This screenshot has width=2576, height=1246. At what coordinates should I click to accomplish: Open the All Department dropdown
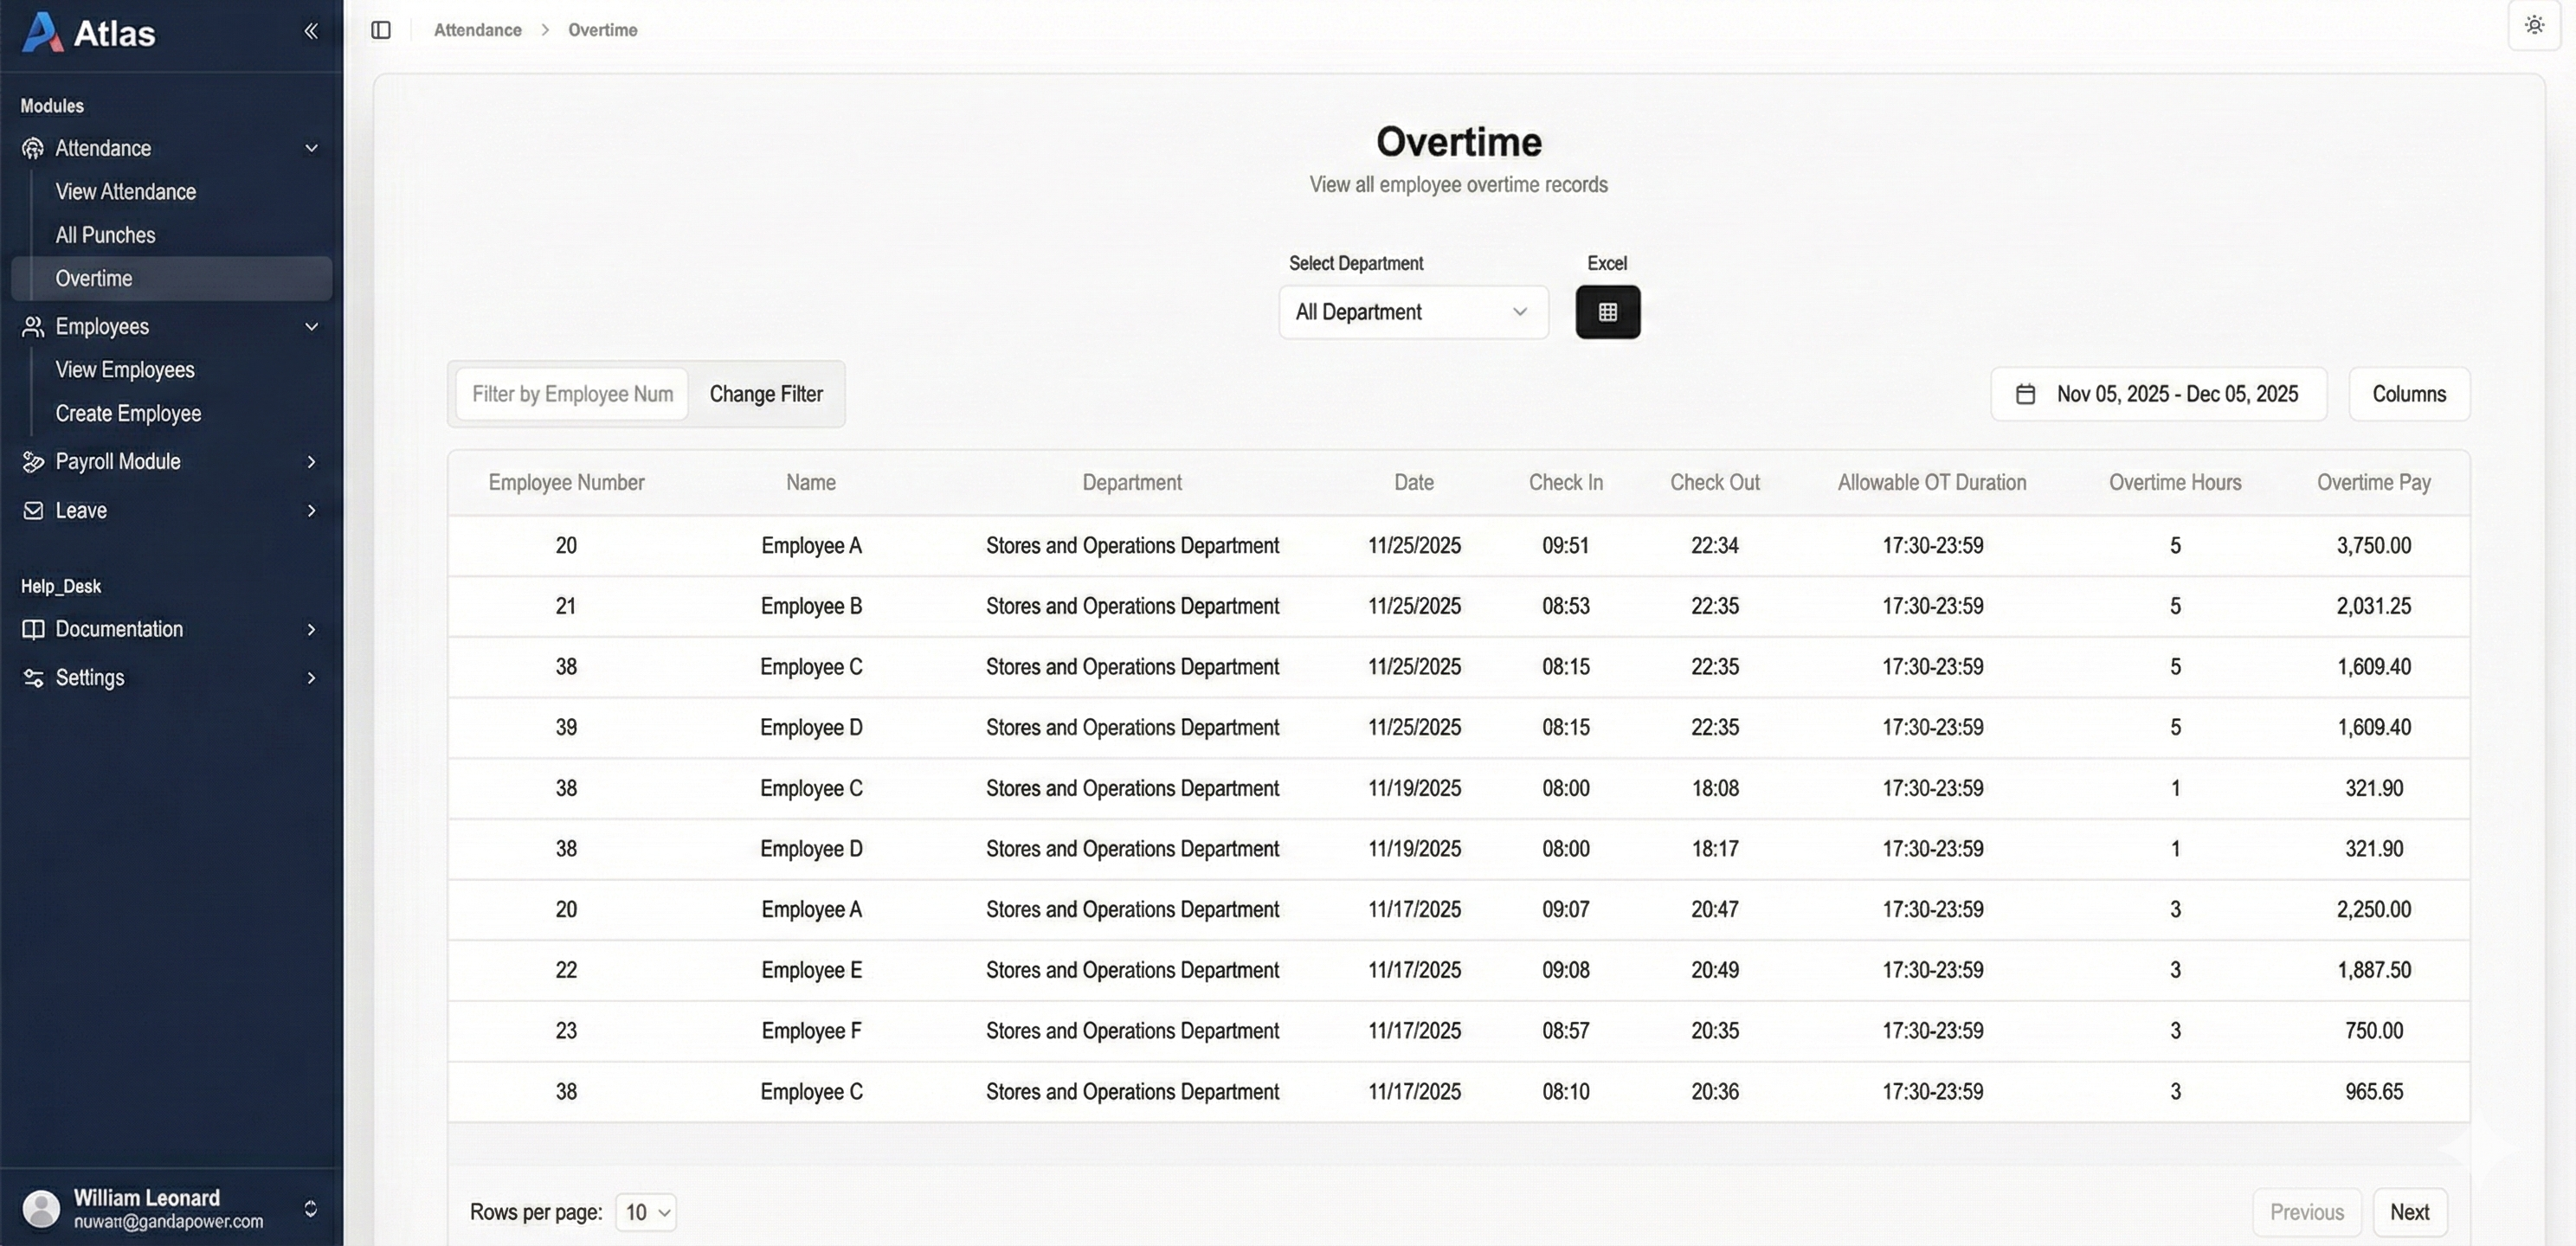point(1412,312)
